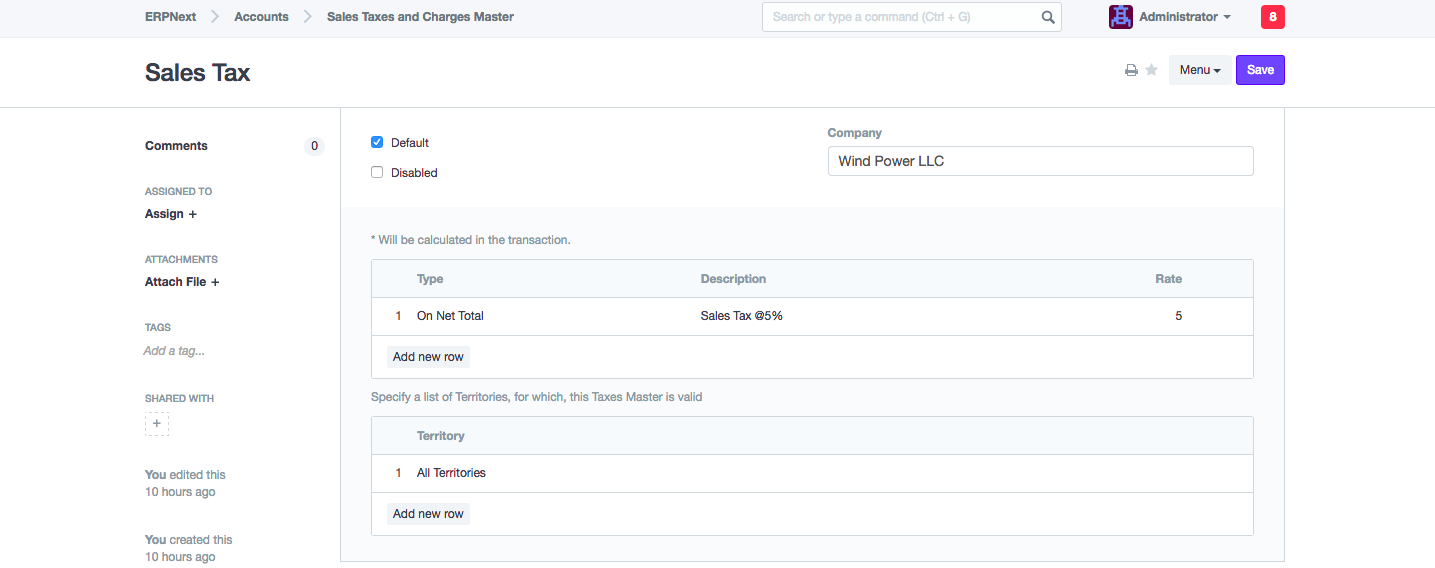Click ERPNext home breadcrumb
This screenshot has width=1435, height=568.
(x=170, y=17)
